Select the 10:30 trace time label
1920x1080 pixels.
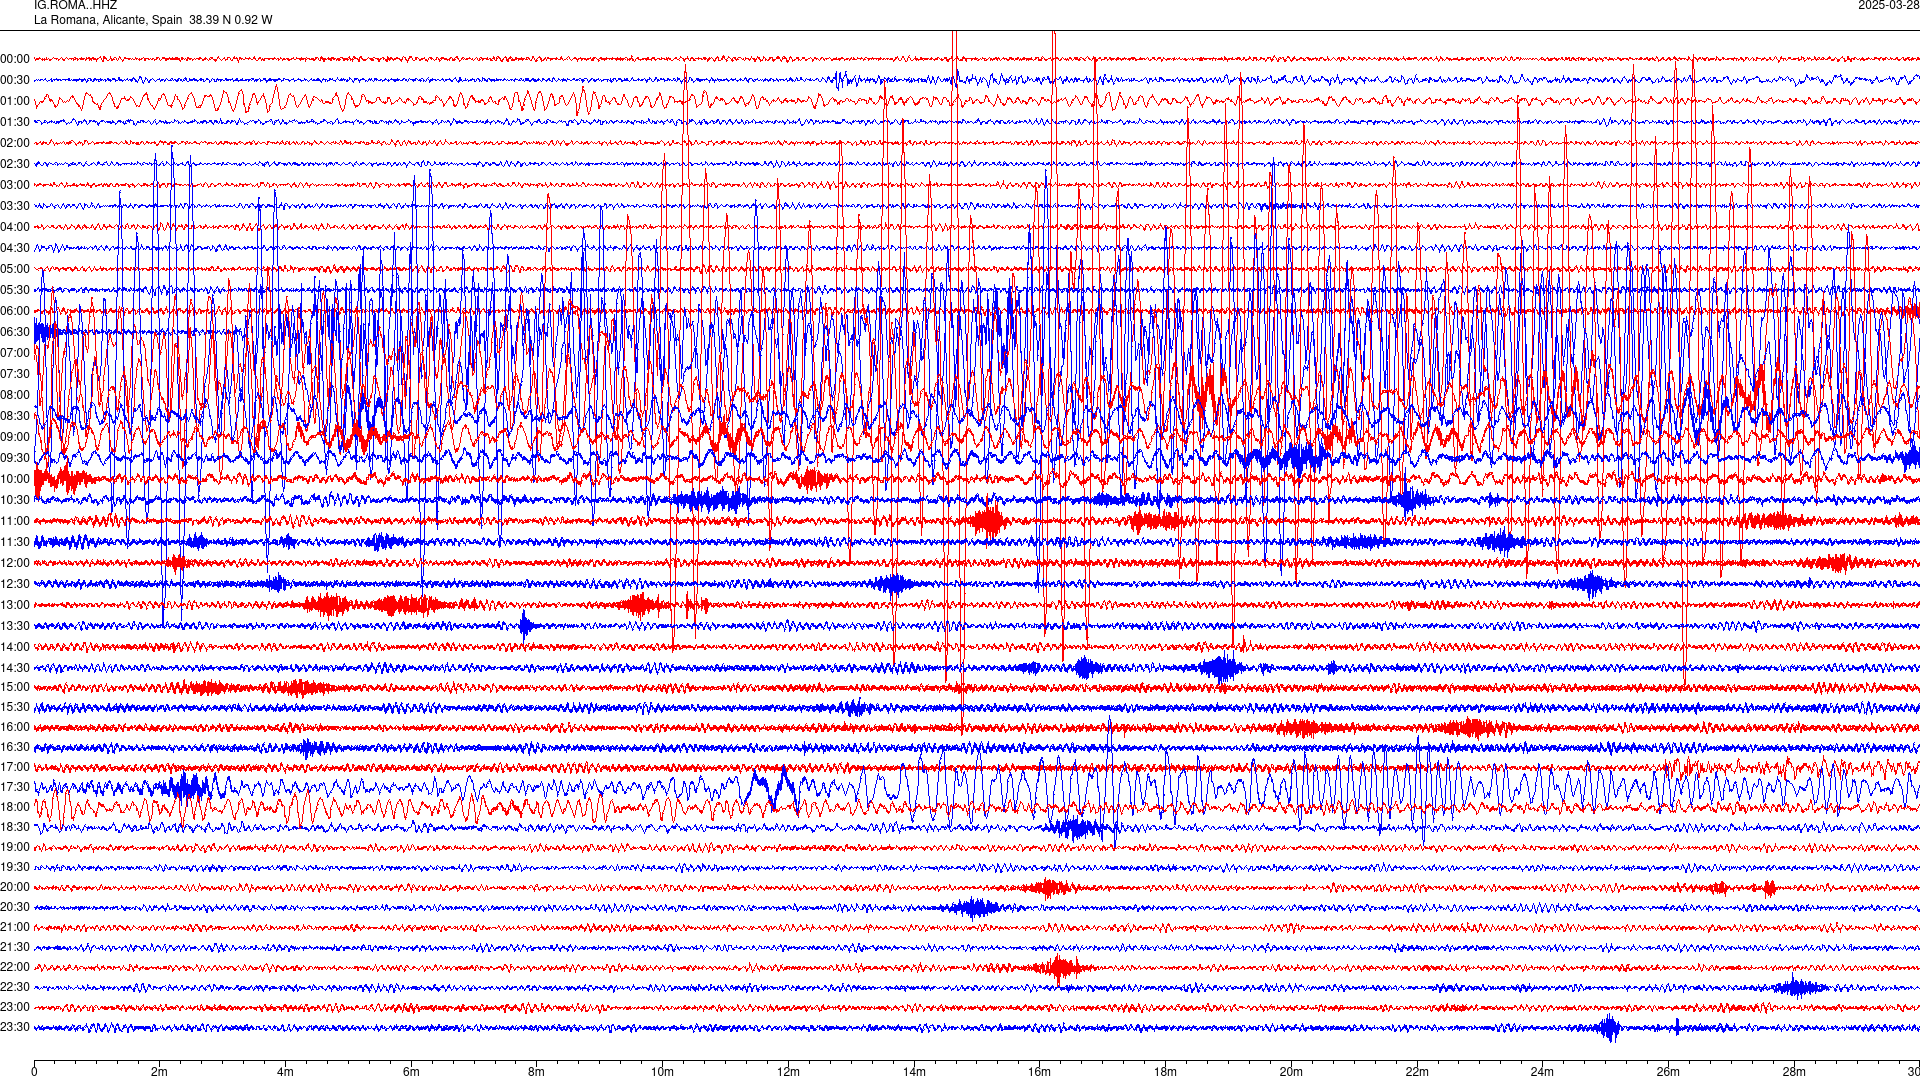point(15,500)
